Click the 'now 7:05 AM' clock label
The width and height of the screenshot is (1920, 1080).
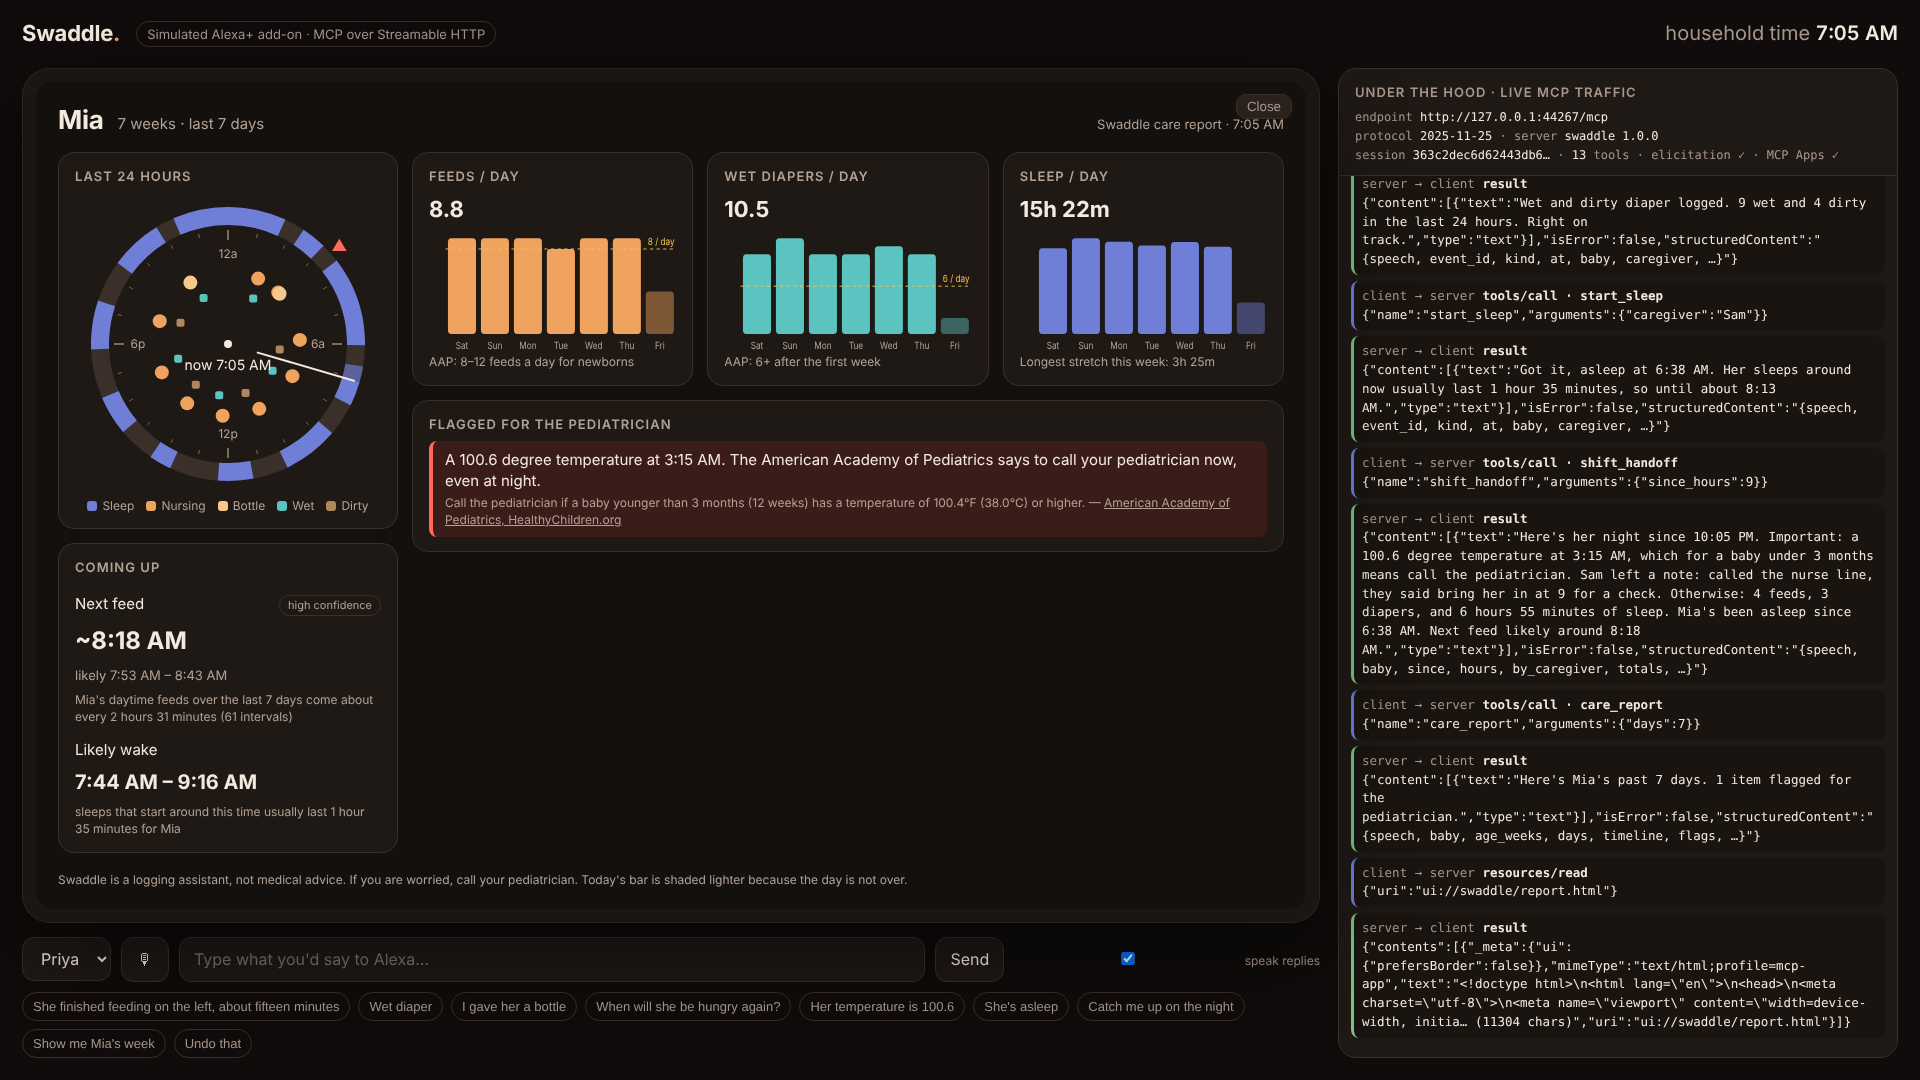pyautogui.click(x=228, y=365)
